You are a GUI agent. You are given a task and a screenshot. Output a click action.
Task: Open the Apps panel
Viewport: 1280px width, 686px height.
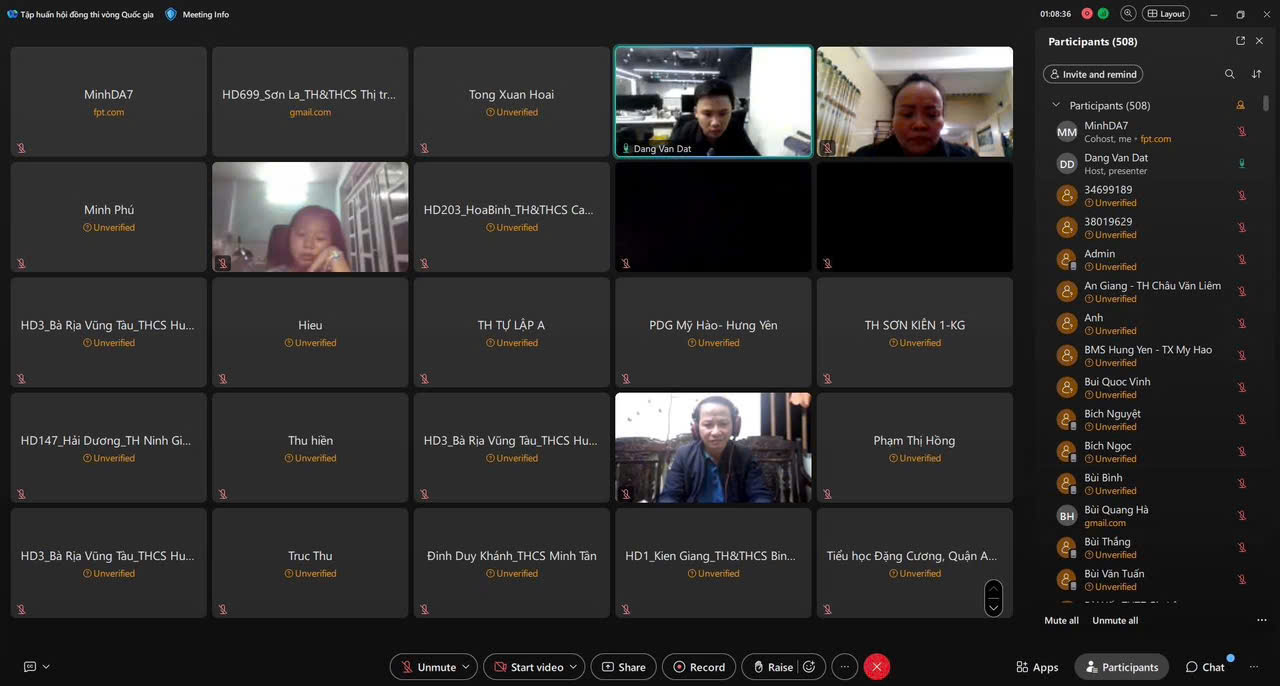coord(1037,667)
